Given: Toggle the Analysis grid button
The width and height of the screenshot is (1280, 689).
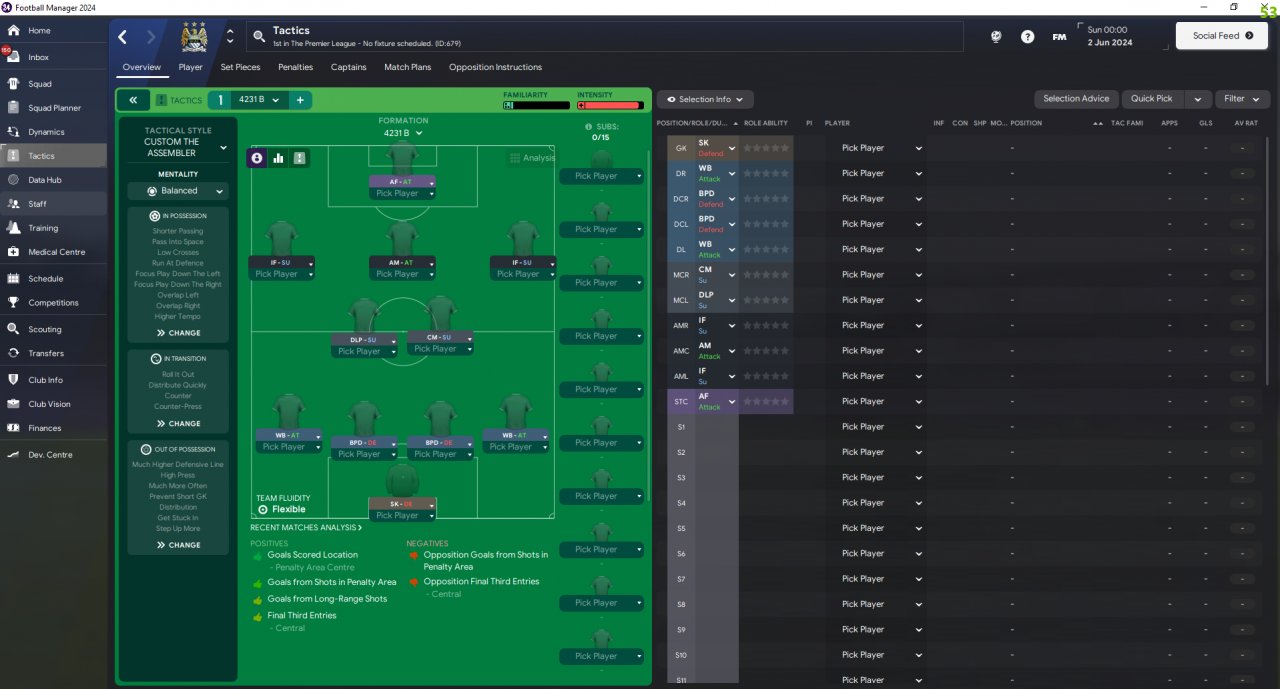Looking at the screenshot, I should tap(532, 158).
